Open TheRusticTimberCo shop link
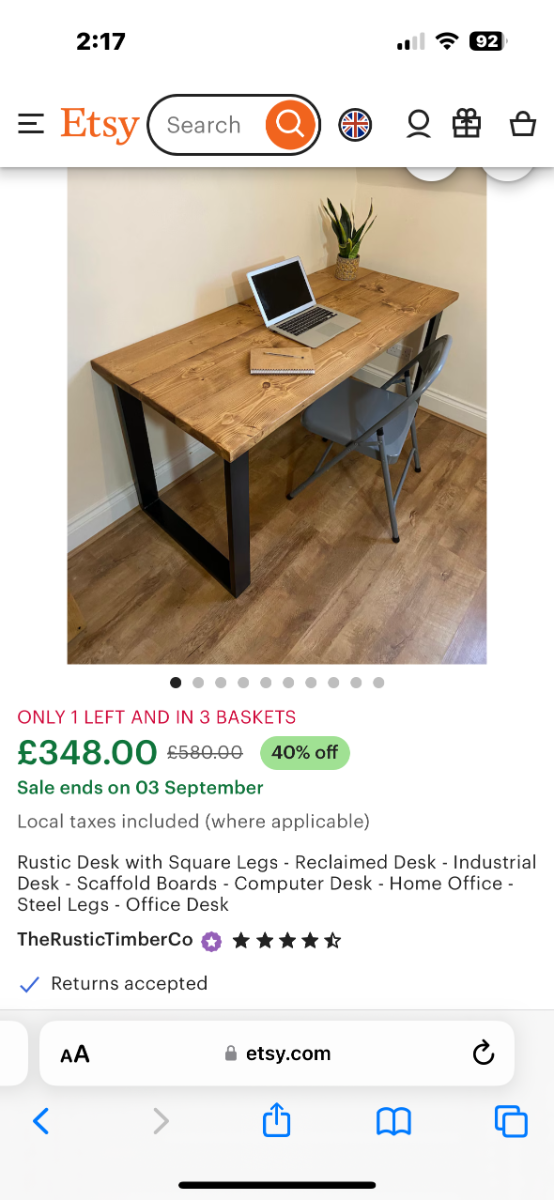554x1200 pixels. point(105,940)
